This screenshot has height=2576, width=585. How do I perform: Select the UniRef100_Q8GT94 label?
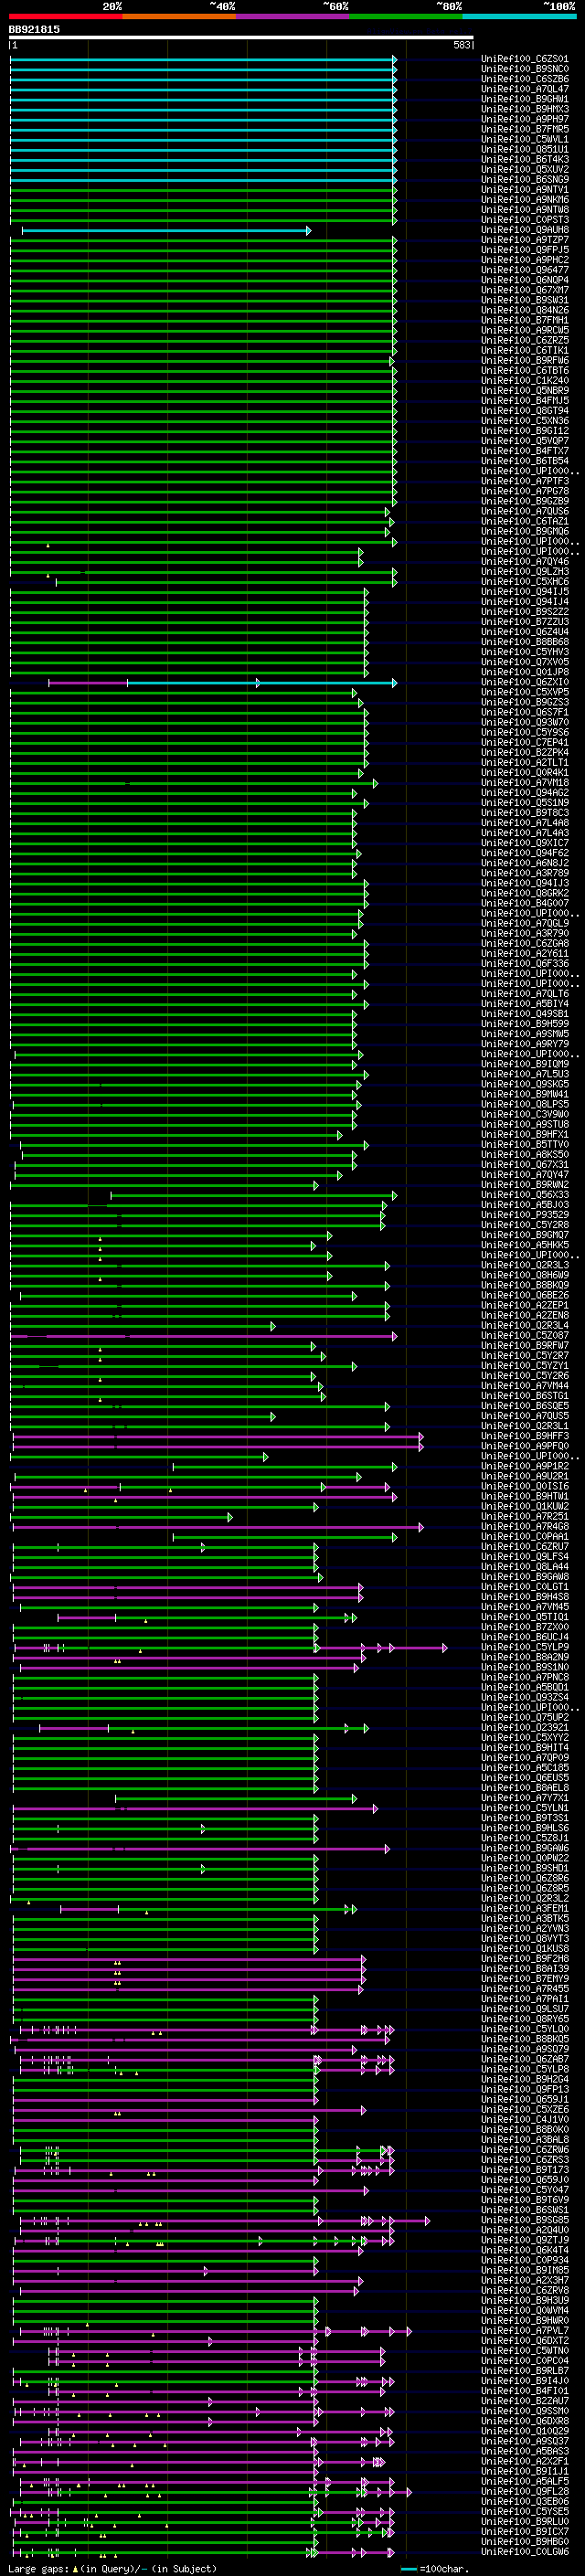coord(525,411)
